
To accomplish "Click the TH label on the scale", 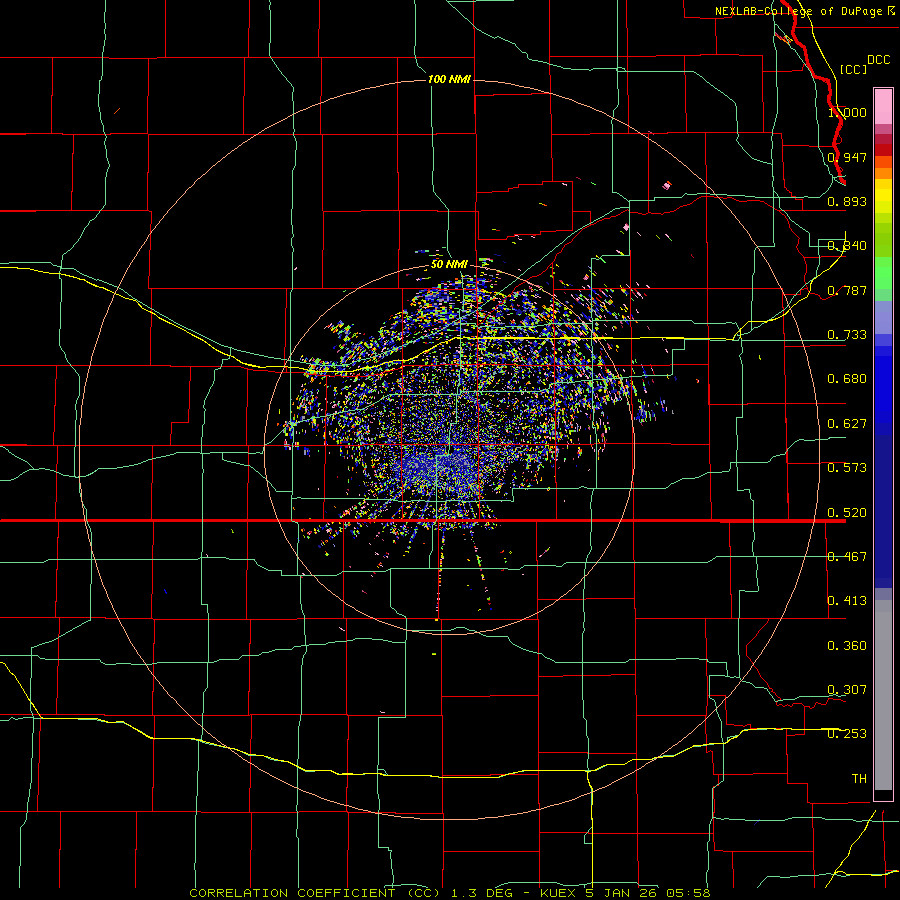I will (x=859, y=779).
